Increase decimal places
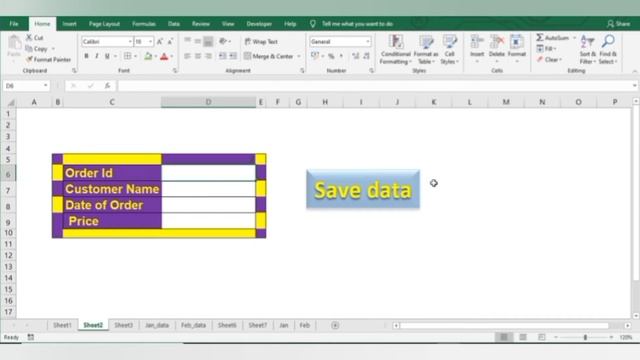Image resolution: width=640 pixels, height=360 pixels. point(356,56)
